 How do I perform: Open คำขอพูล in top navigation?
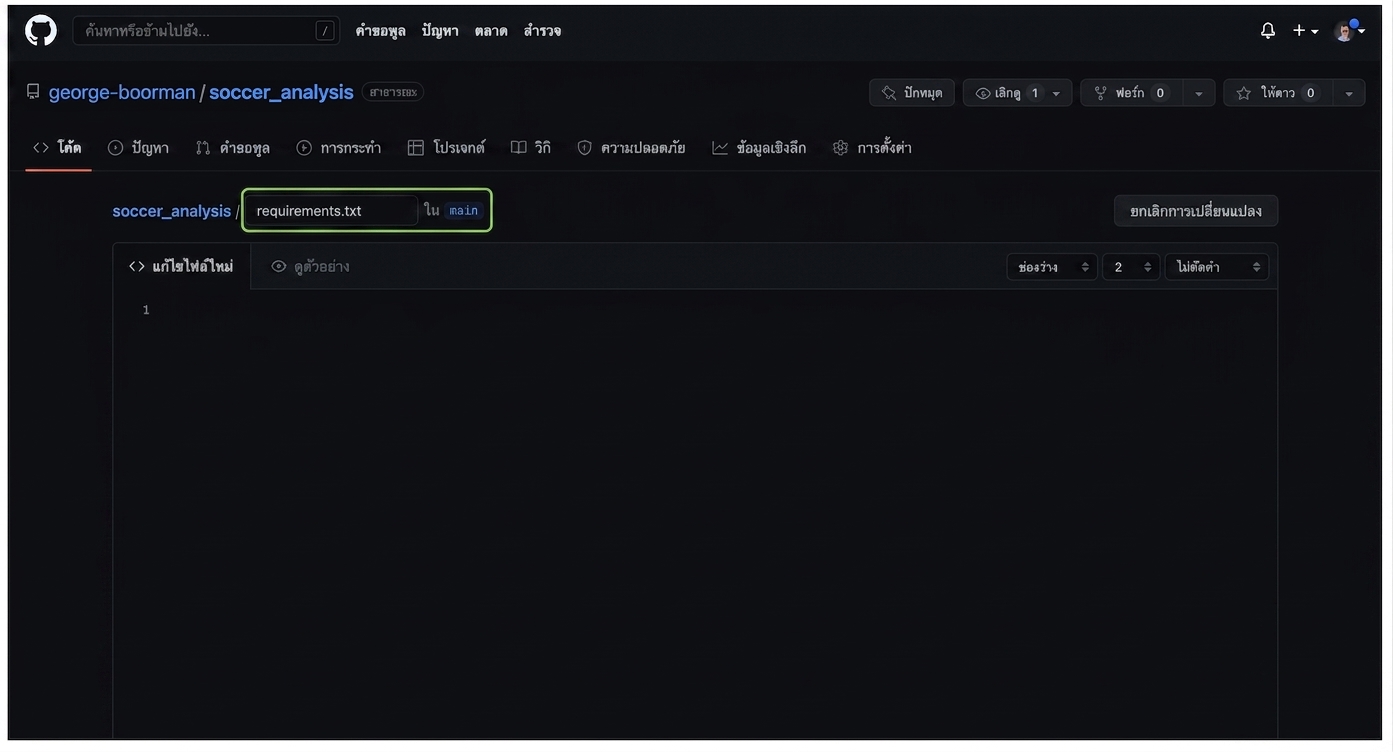point(380,31)
